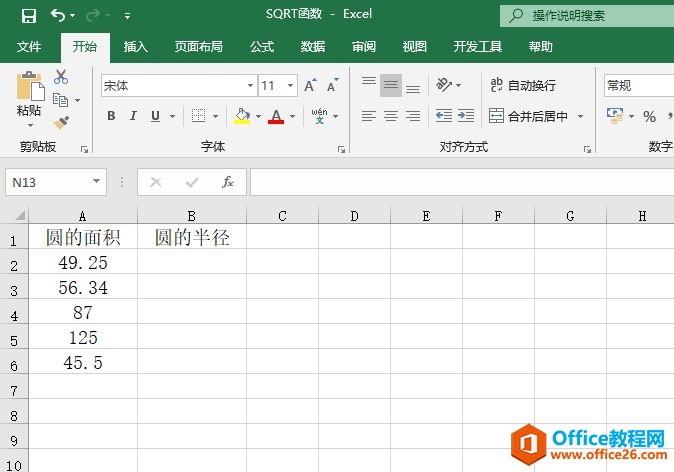The height and width of the screenshot is (472, 674).
Task: Apply red font color A
Action: pos(276,116)
